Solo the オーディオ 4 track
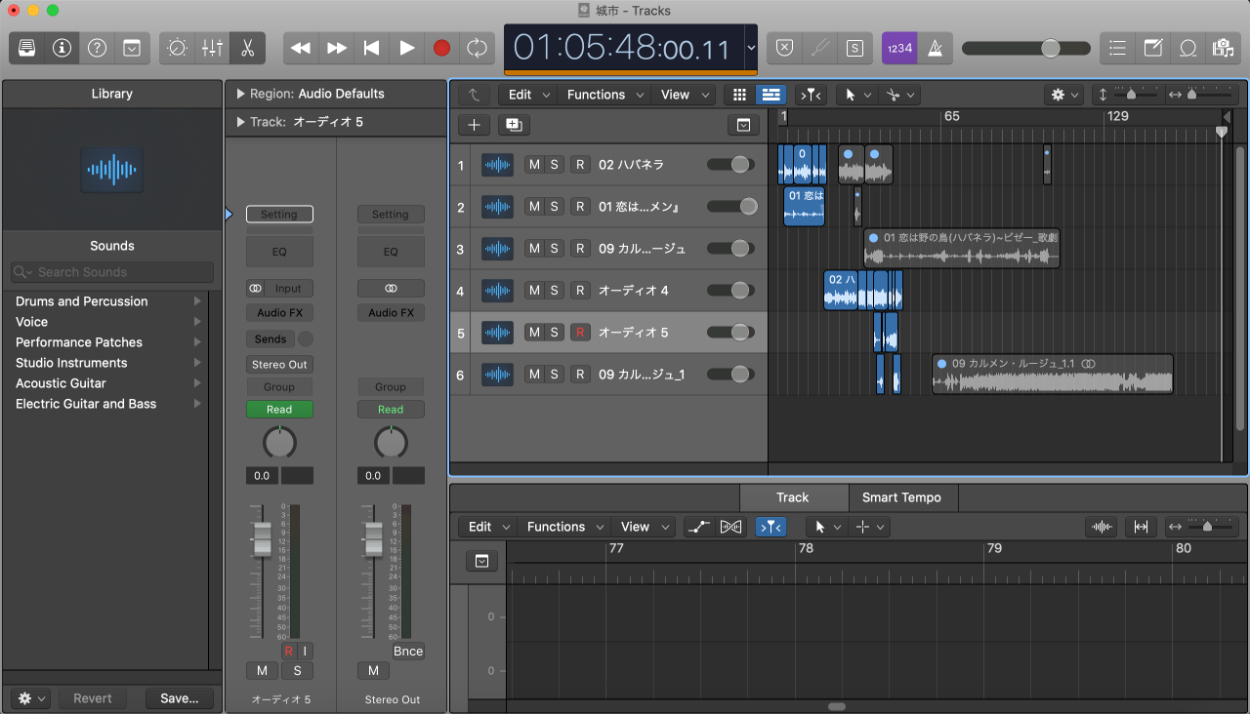 point(554,291)
